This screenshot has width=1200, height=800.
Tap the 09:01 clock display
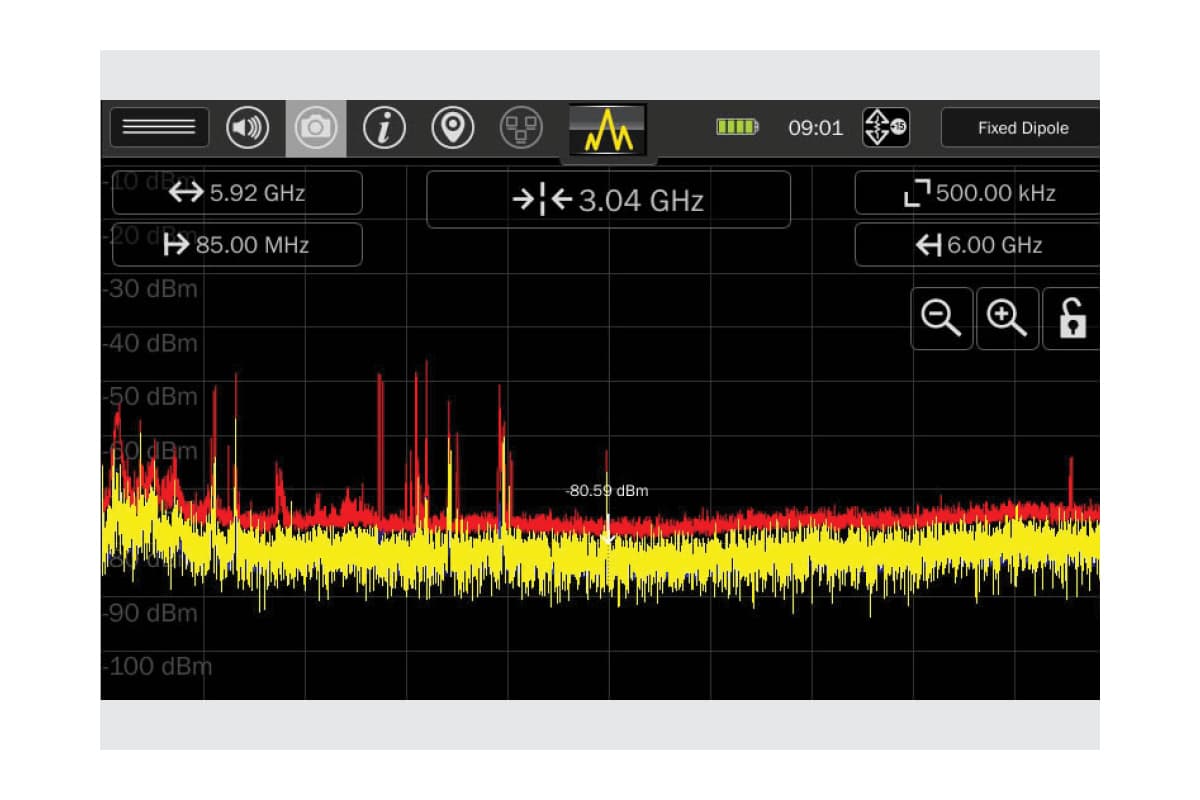(x=815, y=128)
